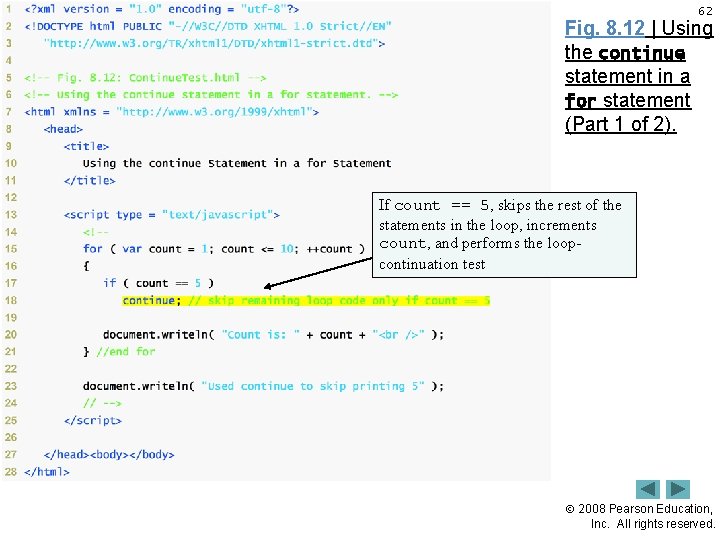Image resolution: width=720 pixels, height=540 pixels.
Task: Click the title text 'Using the continue Statement'
Action: pyautogui.click(x=237, y=163)
